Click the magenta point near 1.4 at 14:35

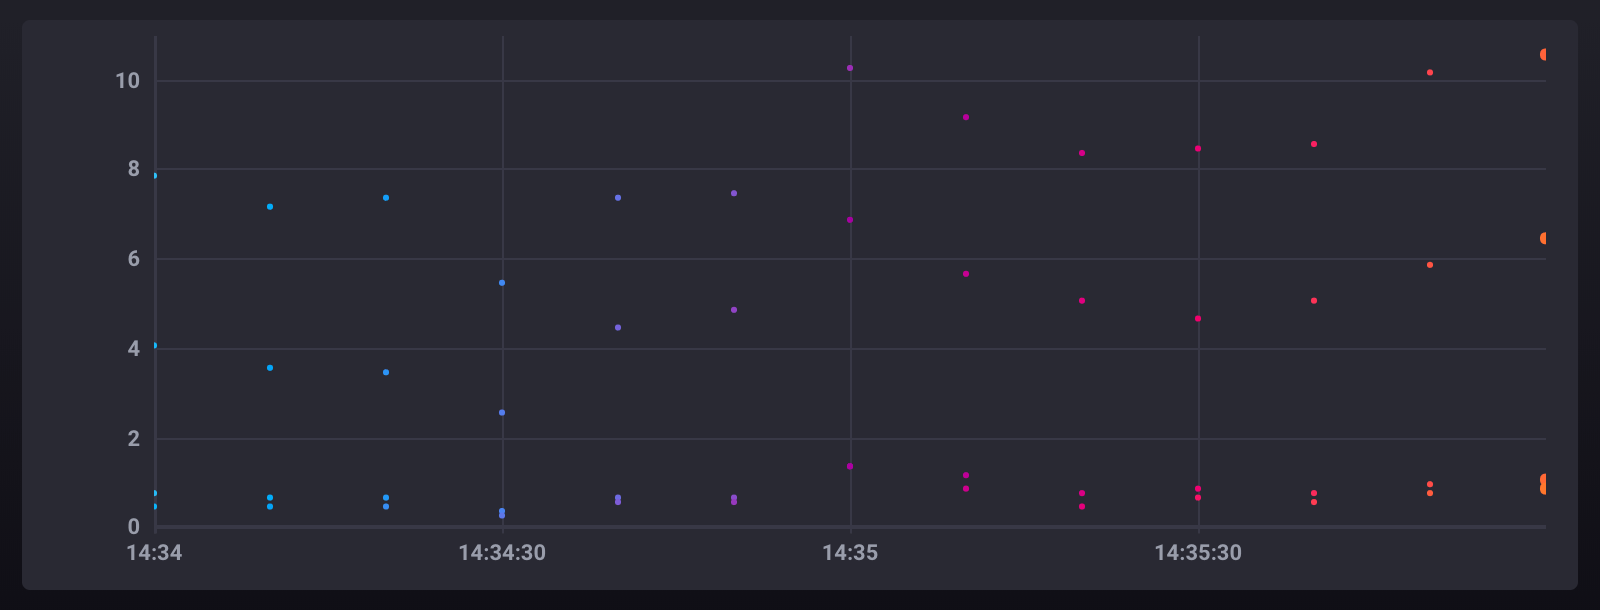[x=850, y=467]
